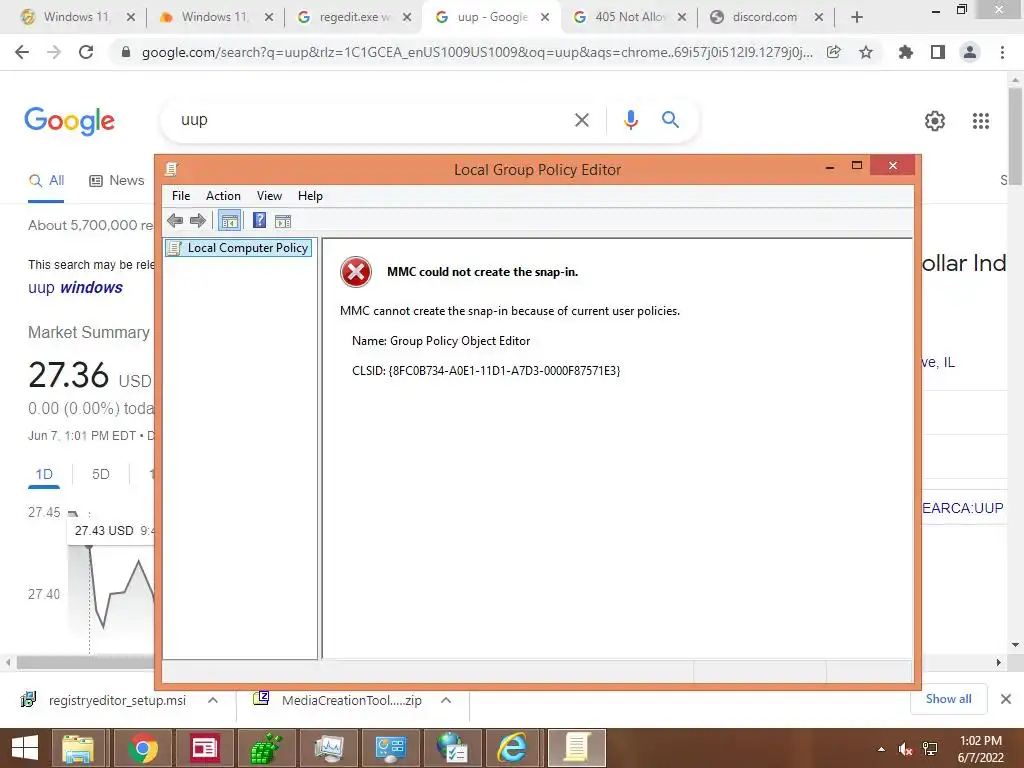
Task: Open Chrome side panel icon
Action: (938, 52)
